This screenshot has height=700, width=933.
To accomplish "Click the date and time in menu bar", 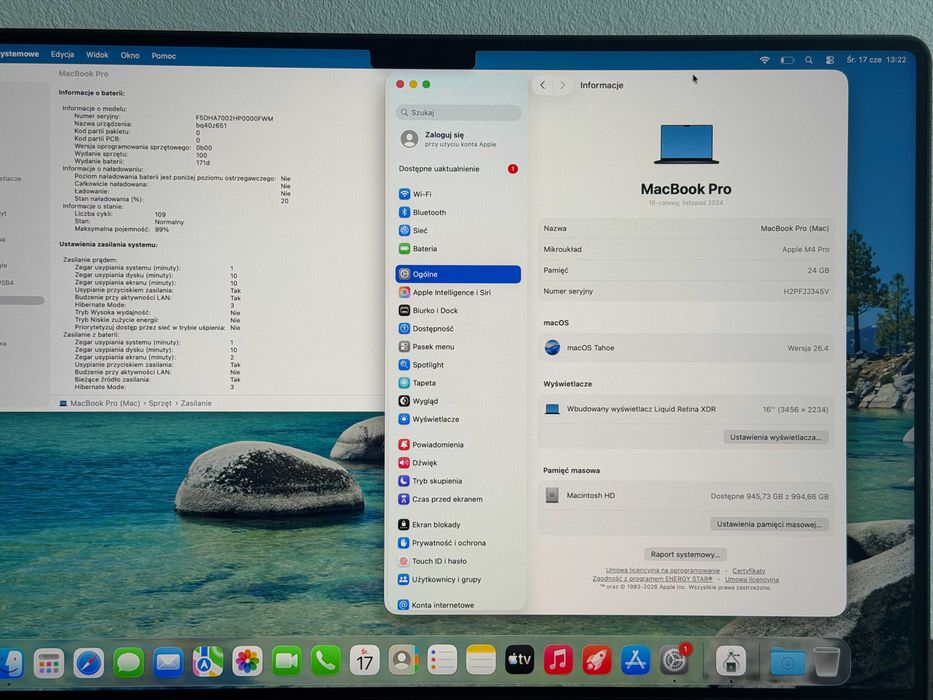I will point(876,60).
